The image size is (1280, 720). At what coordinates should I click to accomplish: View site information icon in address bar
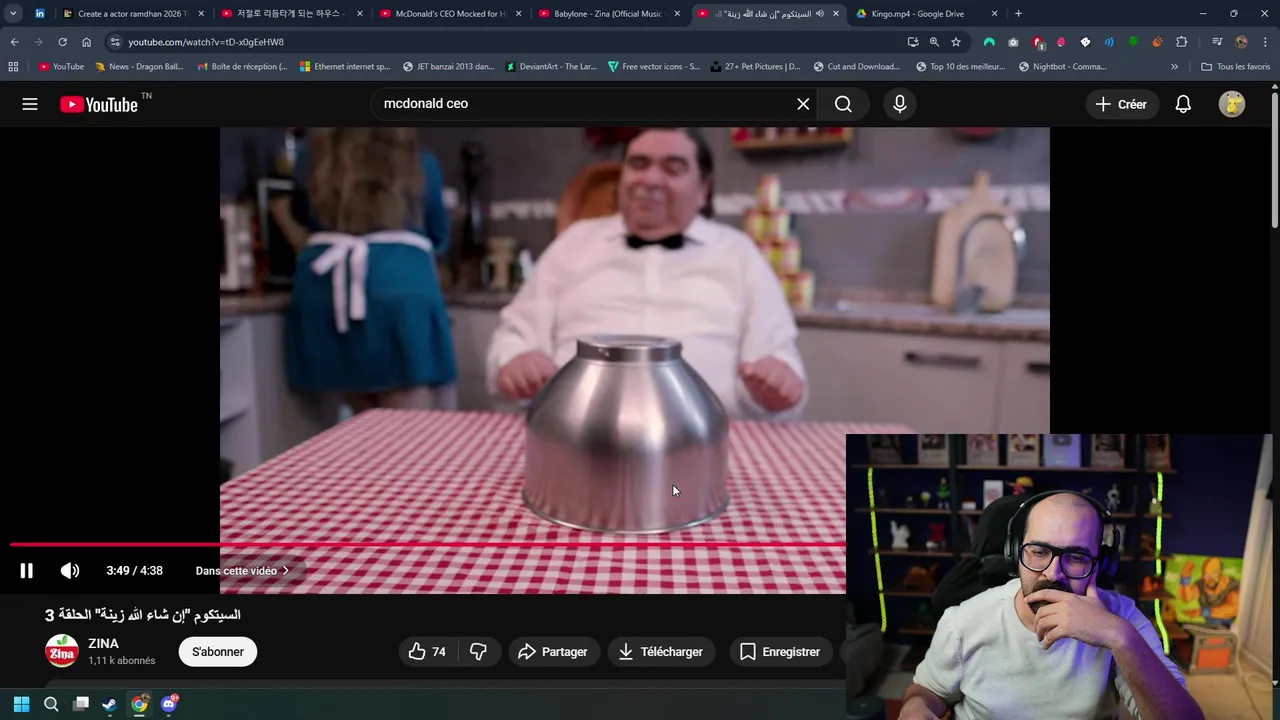[115, 42]
